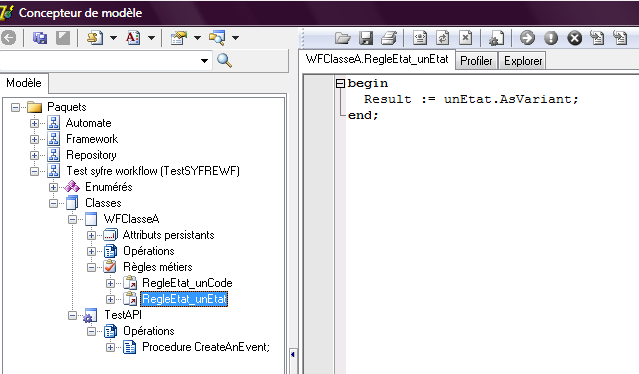Screen dimensions: 639x374
Task: Click the run arrow circle icon
Action: click(527, 38)
